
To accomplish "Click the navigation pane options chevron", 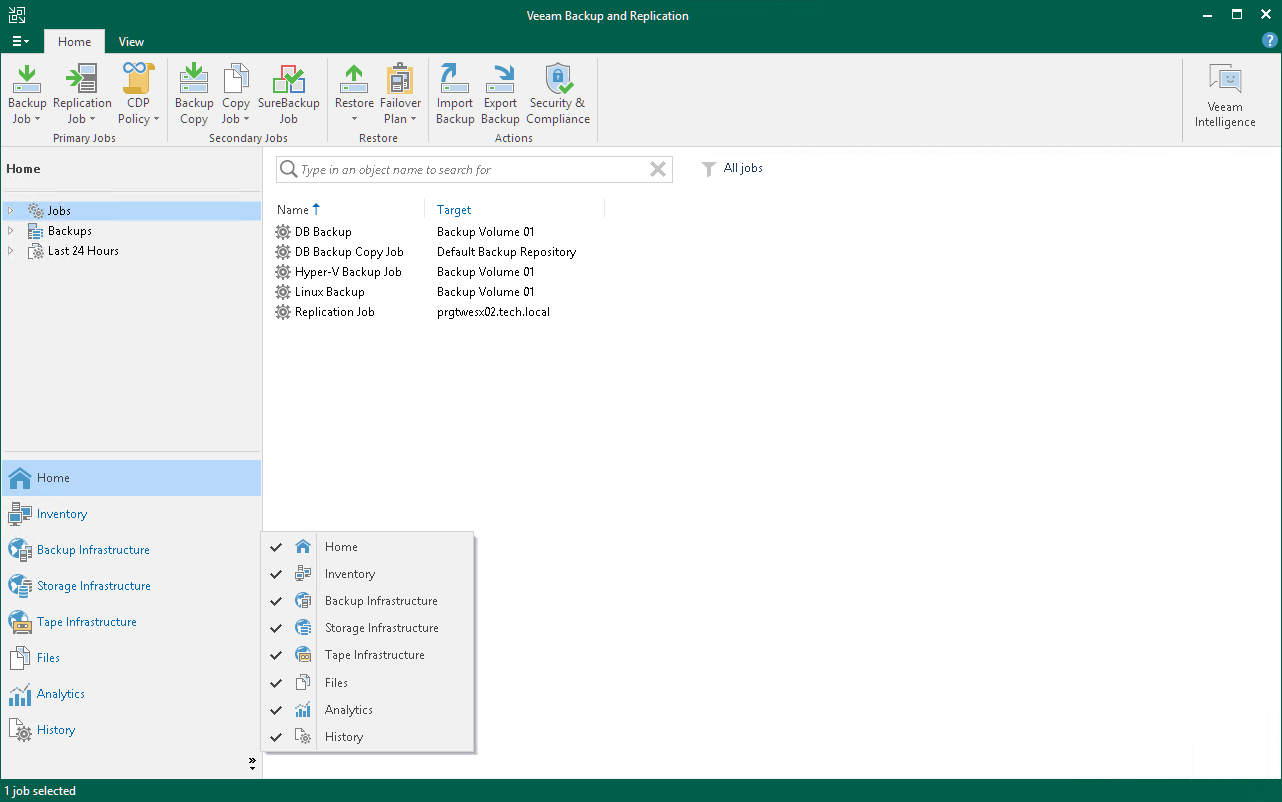I will (x=252, y=764).
